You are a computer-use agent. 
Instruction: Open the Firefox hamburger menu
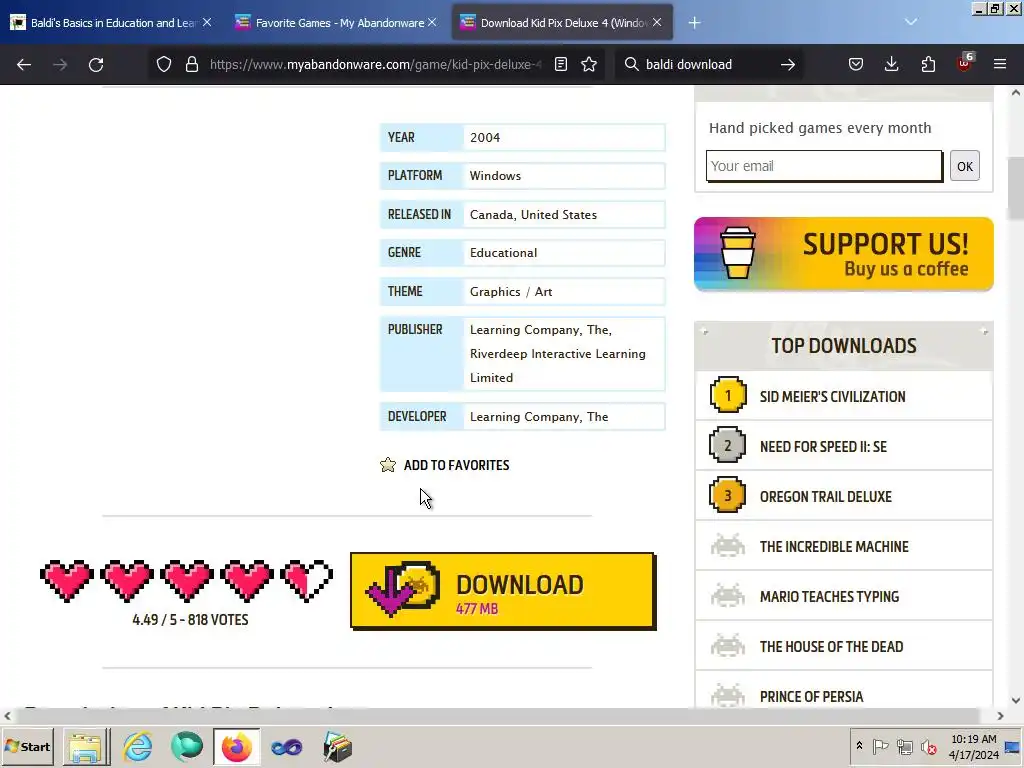(x=1000, y=64)
